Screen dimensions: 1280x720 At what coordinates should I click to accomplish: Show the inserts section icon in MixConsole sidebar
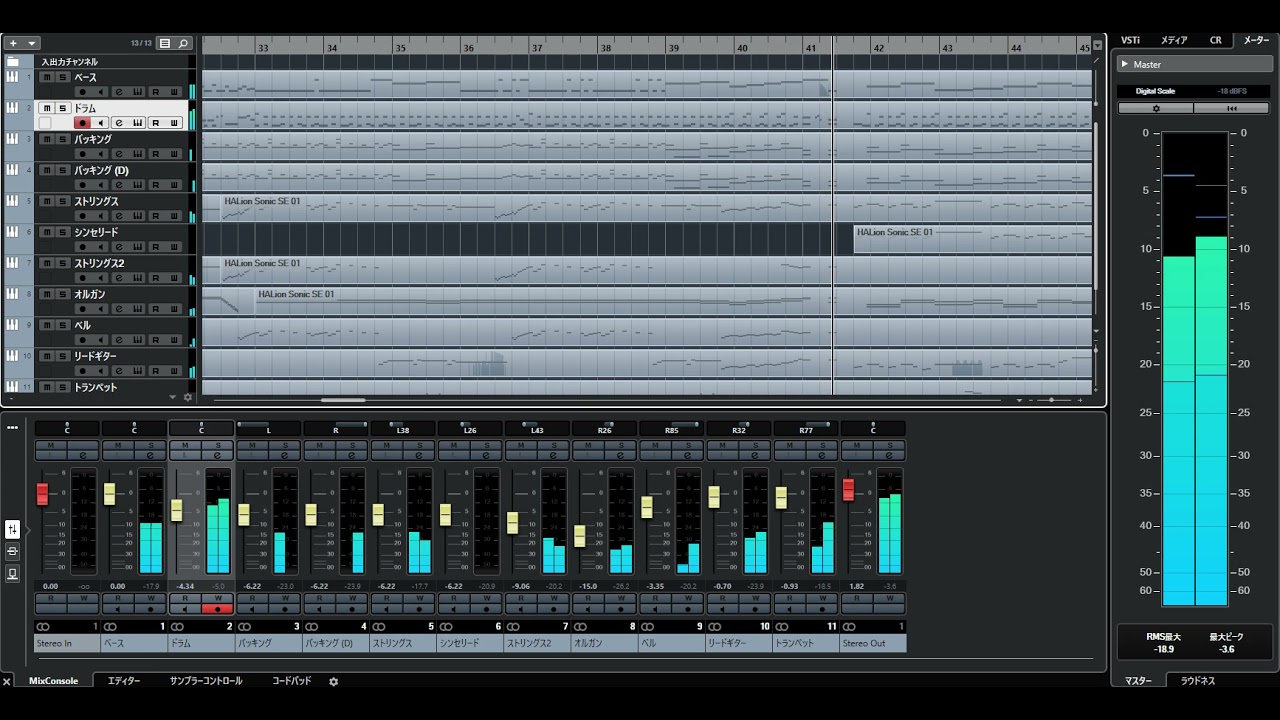tap(12, 551)
